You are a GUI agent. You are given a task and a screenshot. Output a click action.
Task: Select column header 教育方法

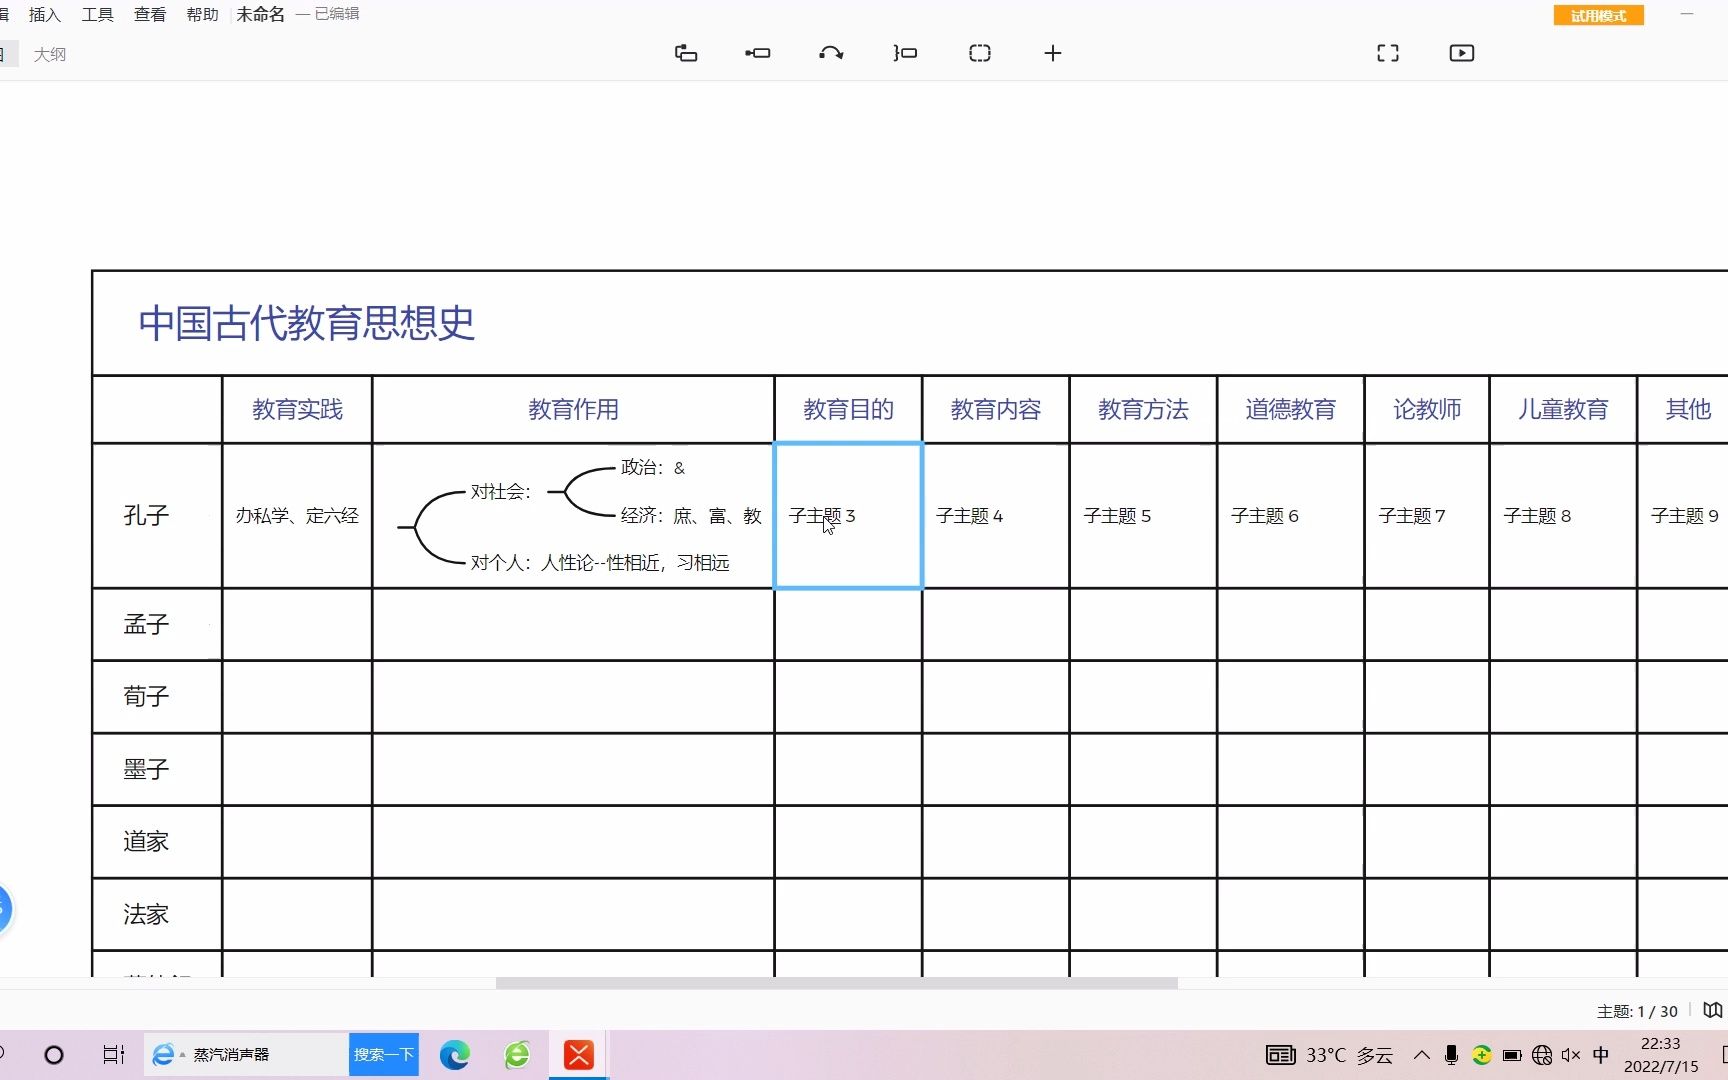1143,409
